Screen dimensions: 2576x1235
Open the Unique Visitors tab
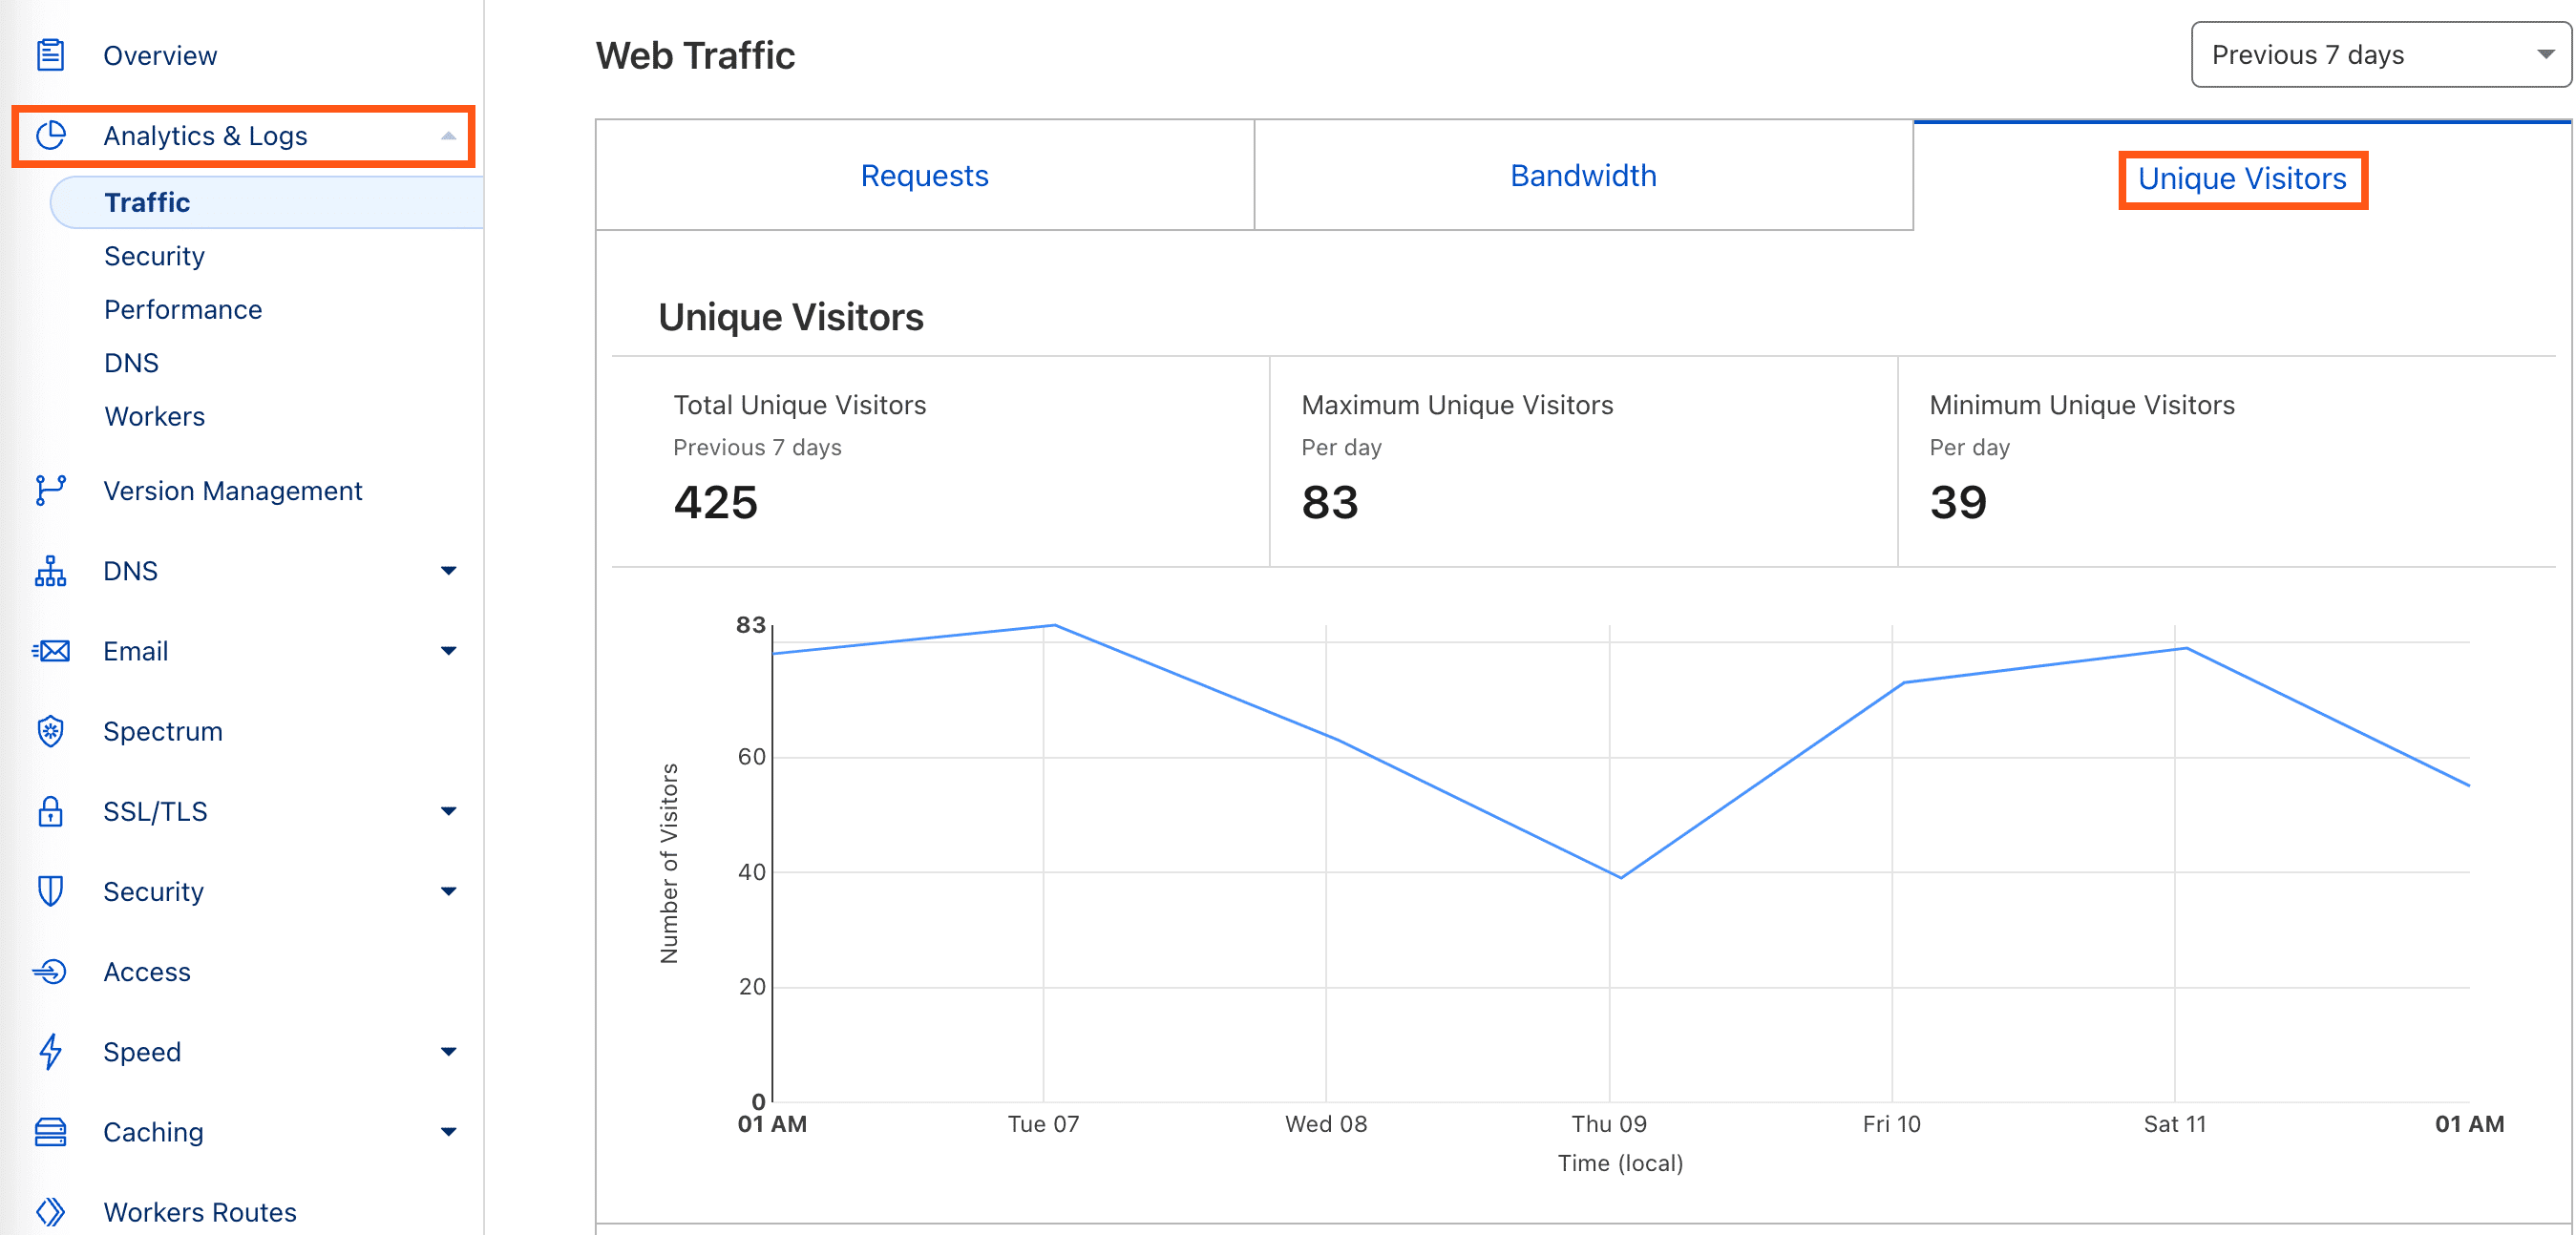[x=2242, y=179]
